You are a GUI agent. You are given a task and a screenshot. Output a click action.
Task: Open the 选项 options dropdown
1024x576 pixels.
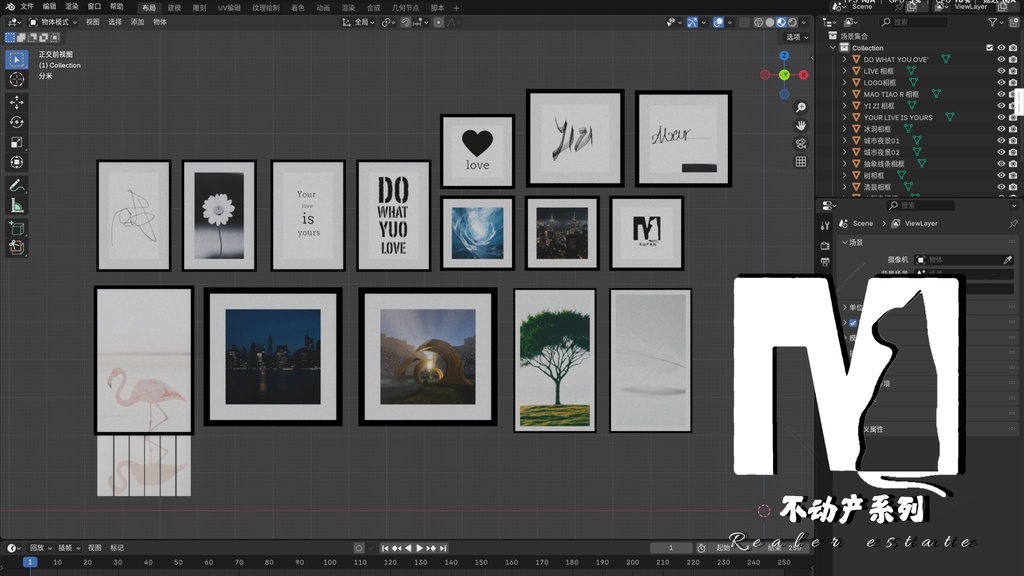796,37
